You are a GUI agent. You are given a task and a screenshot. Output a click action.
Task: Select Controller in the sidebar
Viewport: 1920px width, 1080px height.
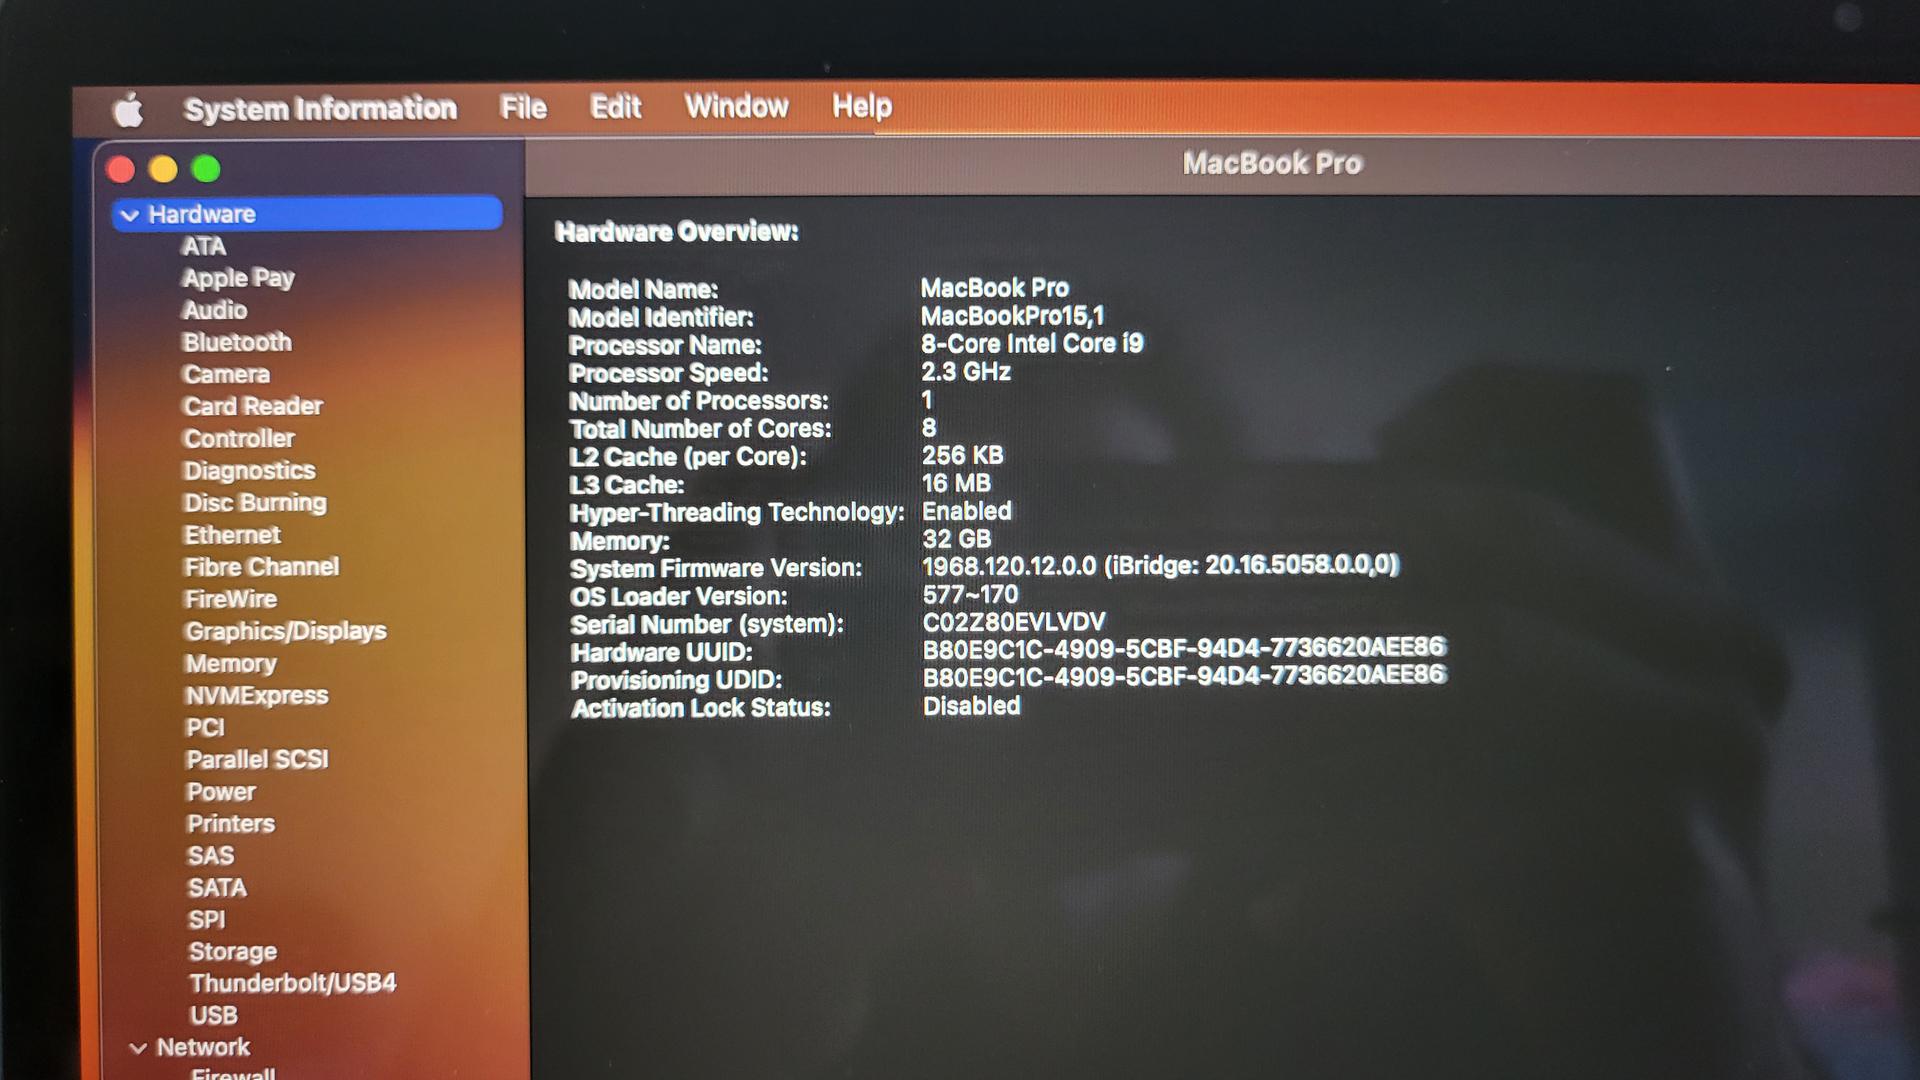239,438
